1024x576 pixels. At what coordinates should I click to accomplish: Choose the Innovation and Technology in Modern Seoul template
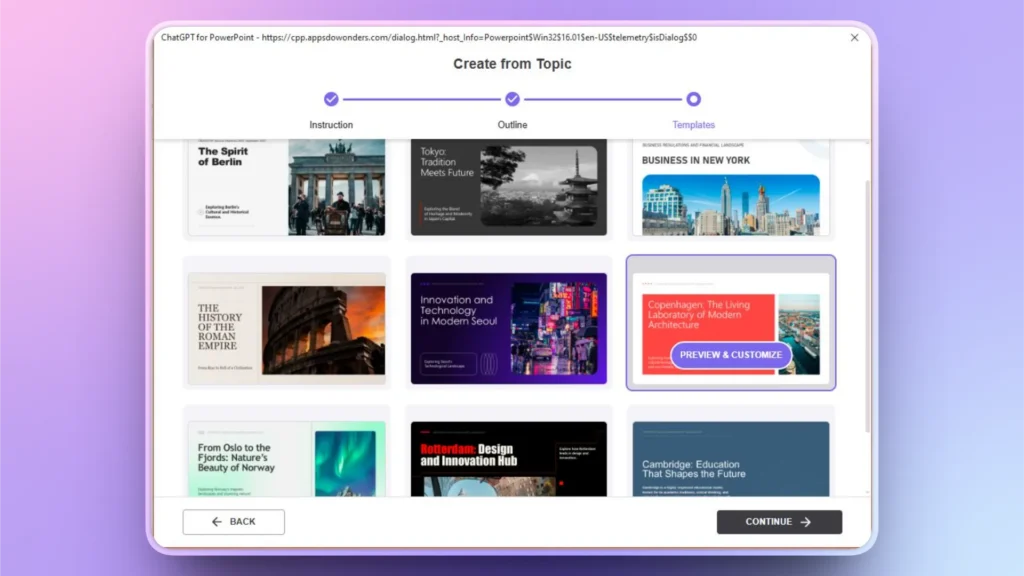[x=508, y=323]
